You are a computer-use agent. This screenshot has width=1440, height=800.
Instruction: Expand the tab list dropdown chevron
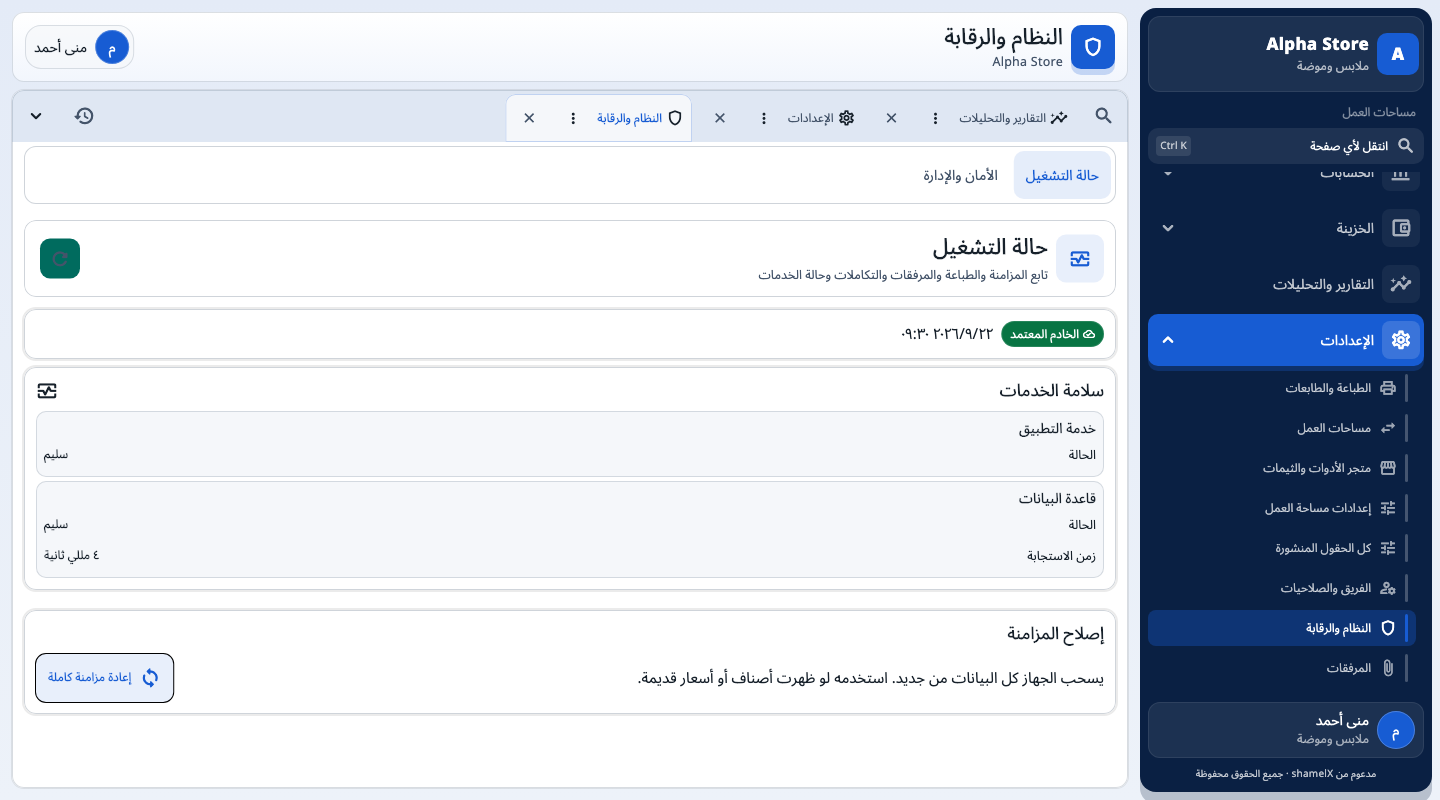pos(36,116)
